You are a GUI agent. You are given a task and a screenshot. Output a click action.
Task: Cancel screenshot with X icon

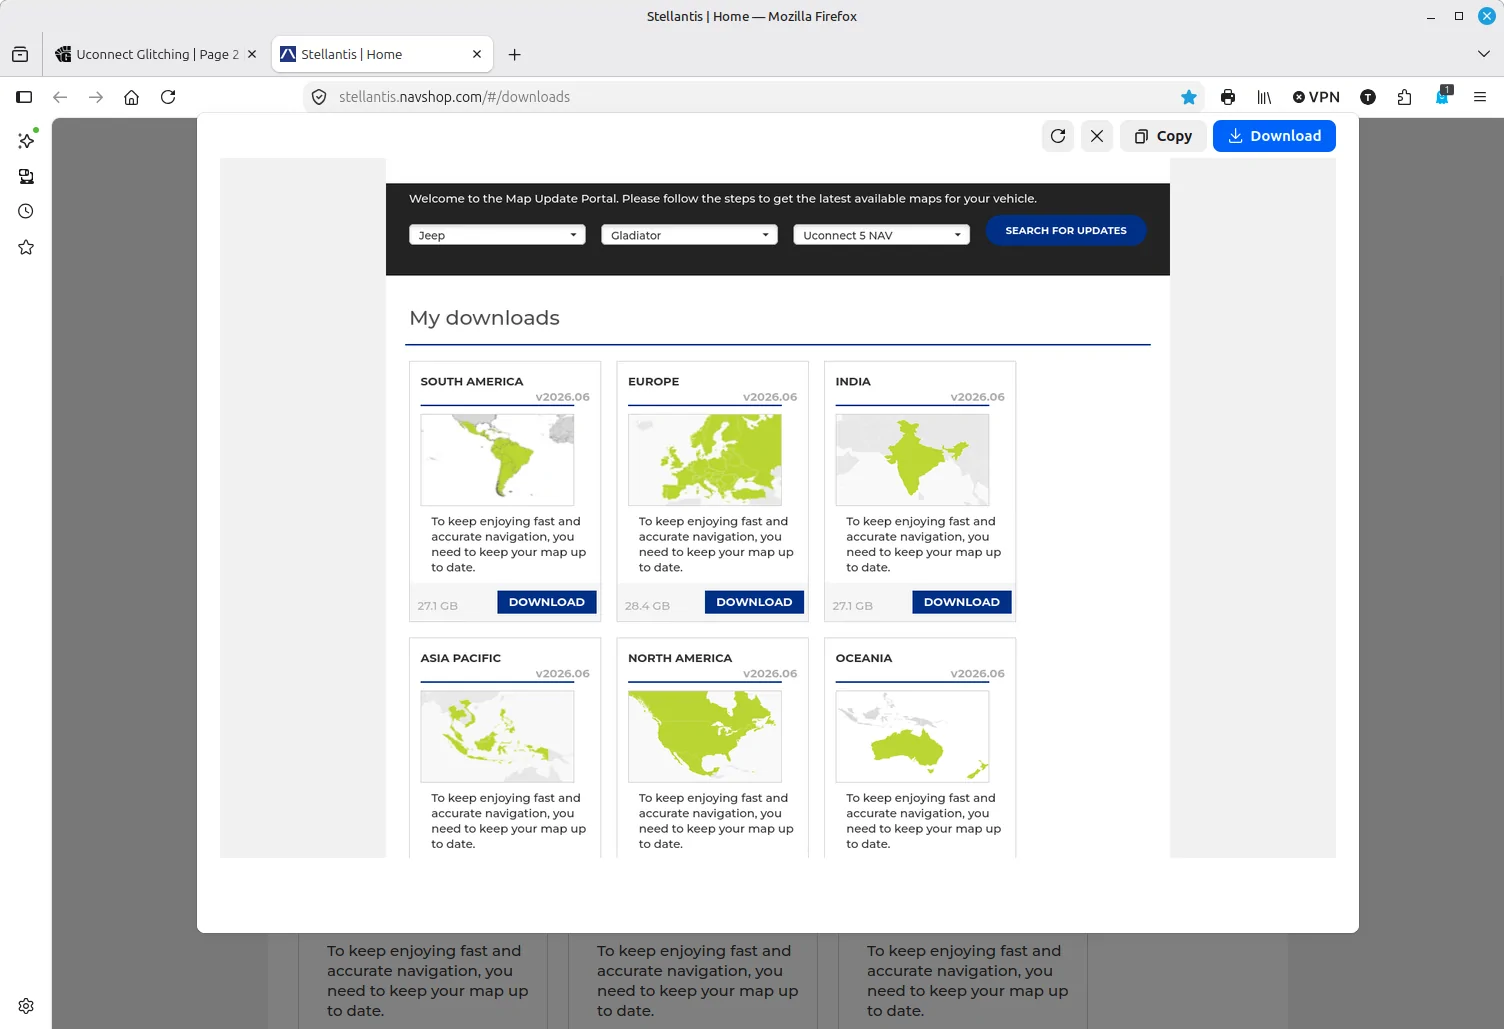click(1097, 136)
